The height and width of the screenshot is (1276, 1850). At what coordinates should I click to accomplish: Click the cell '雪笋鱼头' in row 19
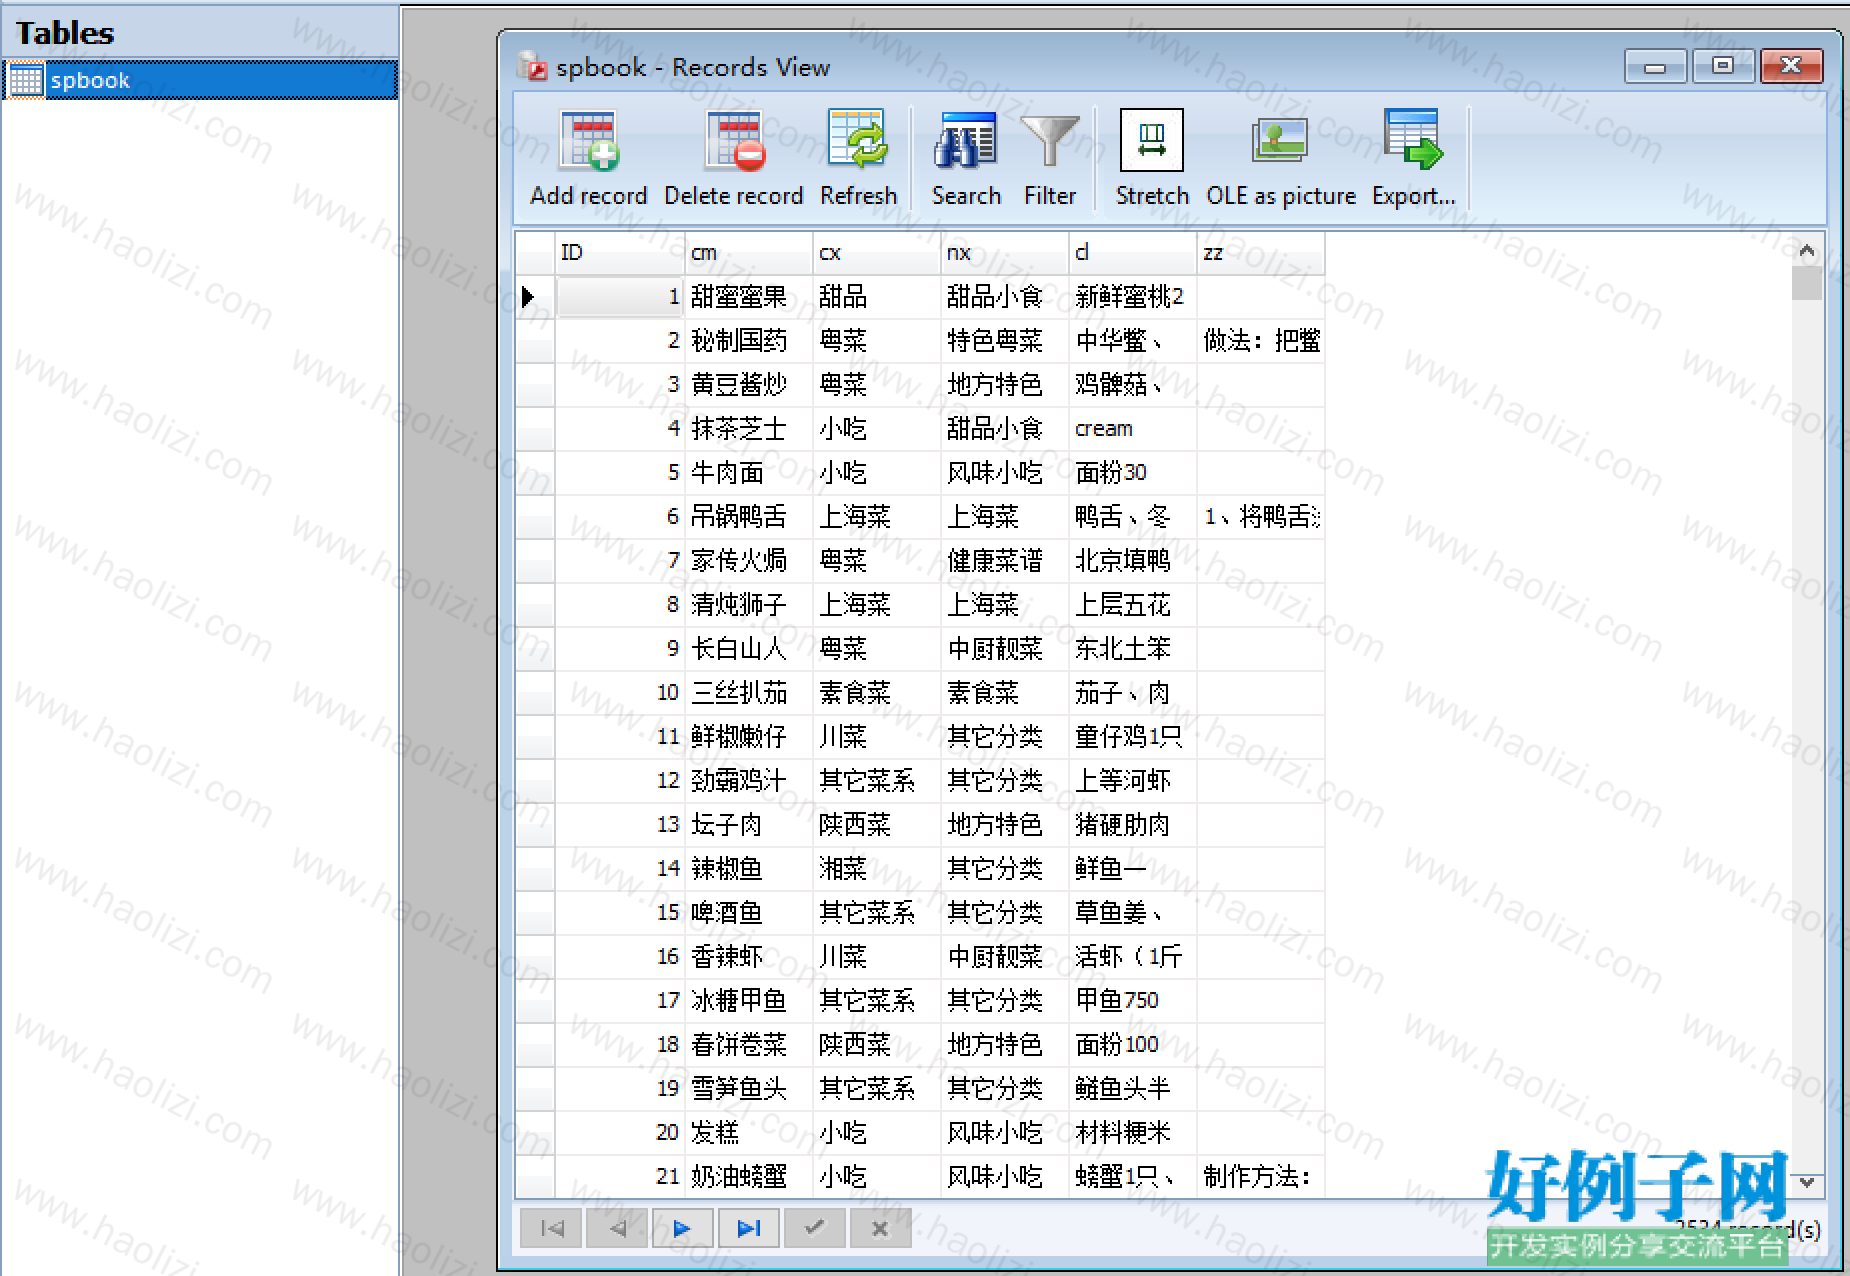(749, 1089)
